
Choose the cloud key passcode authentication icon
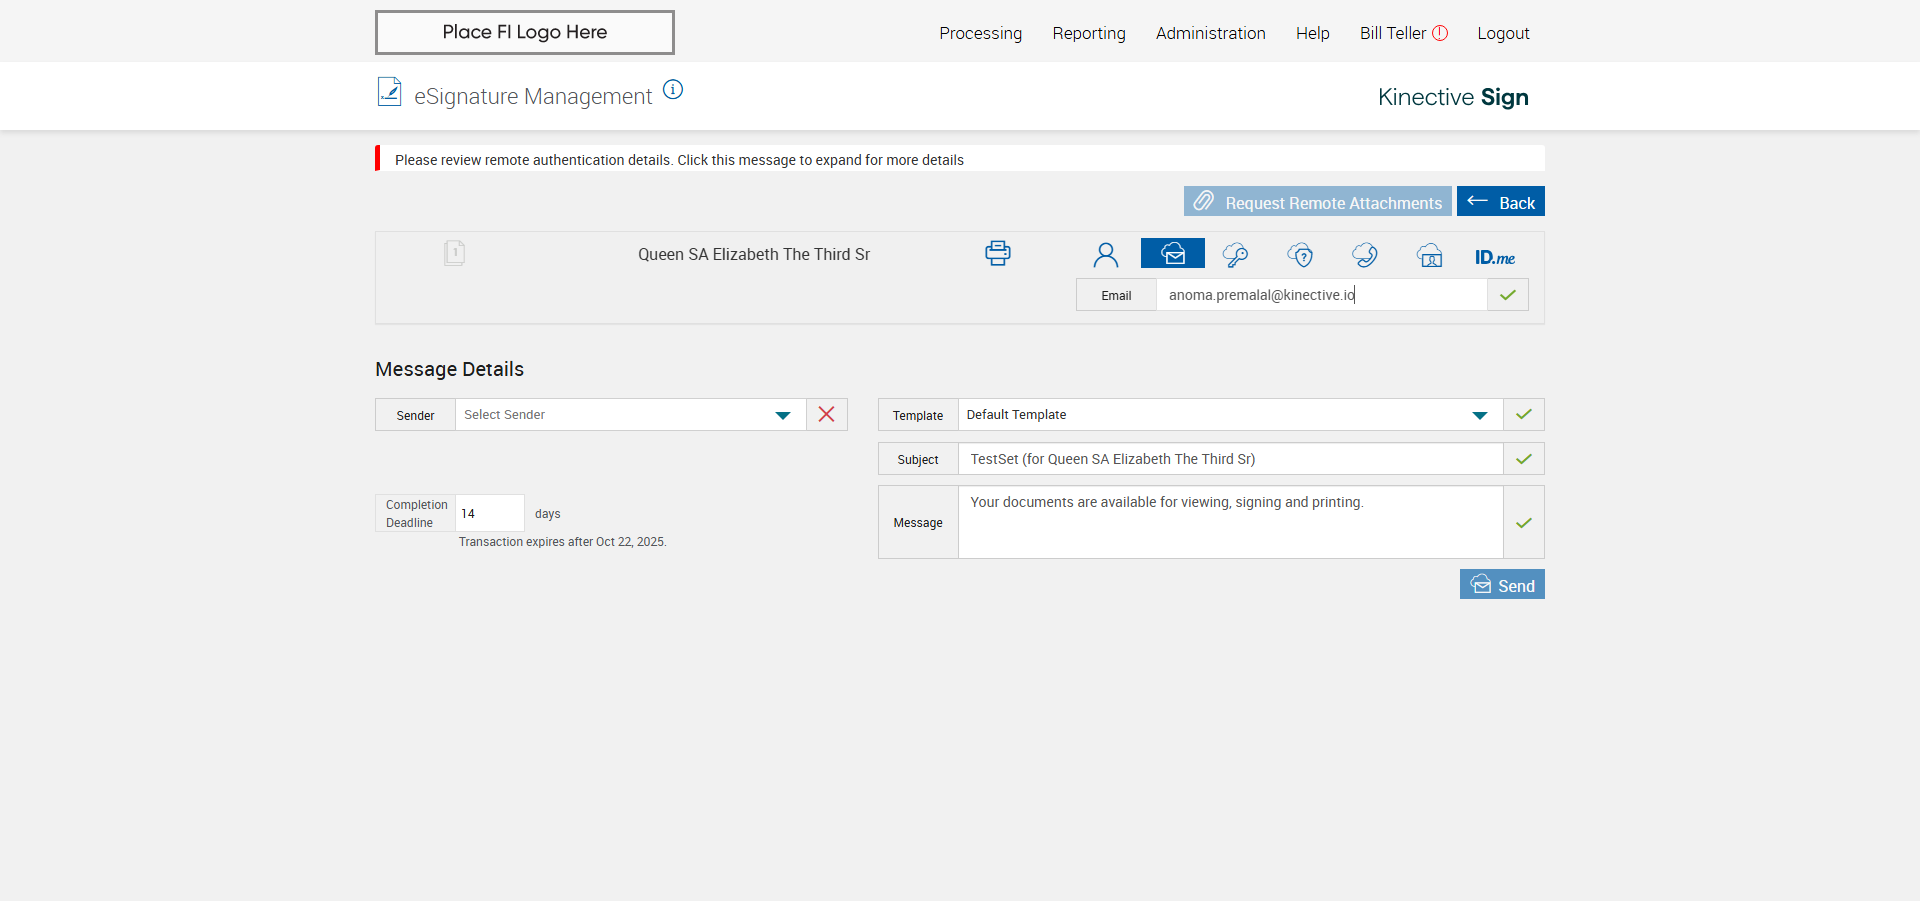pyautogui.click(x=1235, y=255)
